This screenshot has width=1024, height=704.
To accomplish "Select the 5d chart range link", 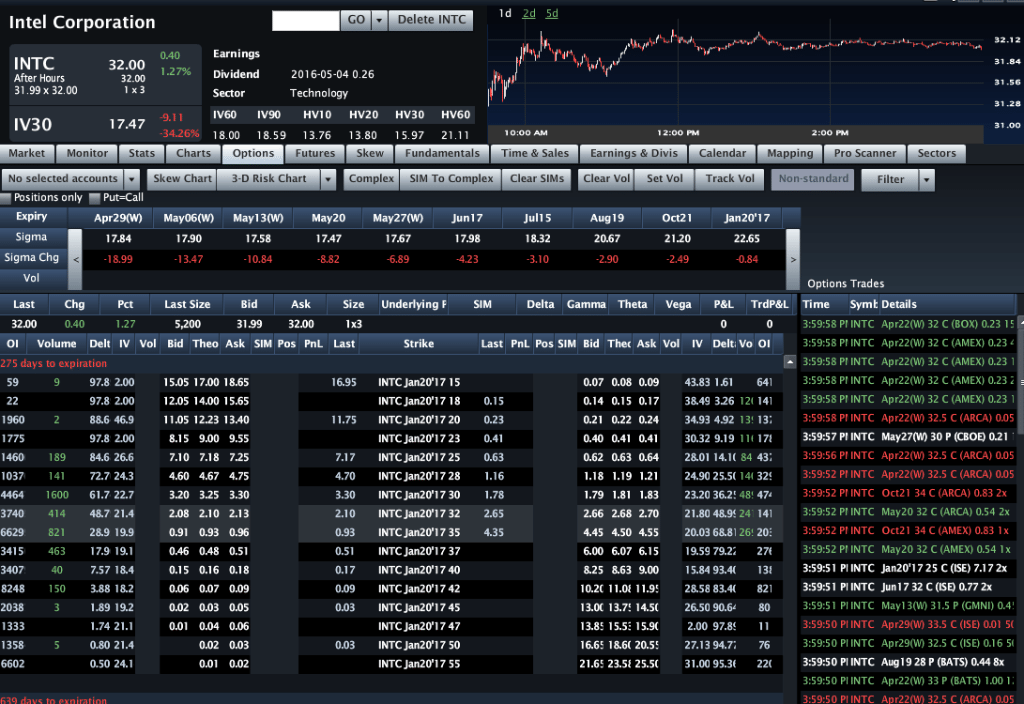I will (x=552, y=13).
